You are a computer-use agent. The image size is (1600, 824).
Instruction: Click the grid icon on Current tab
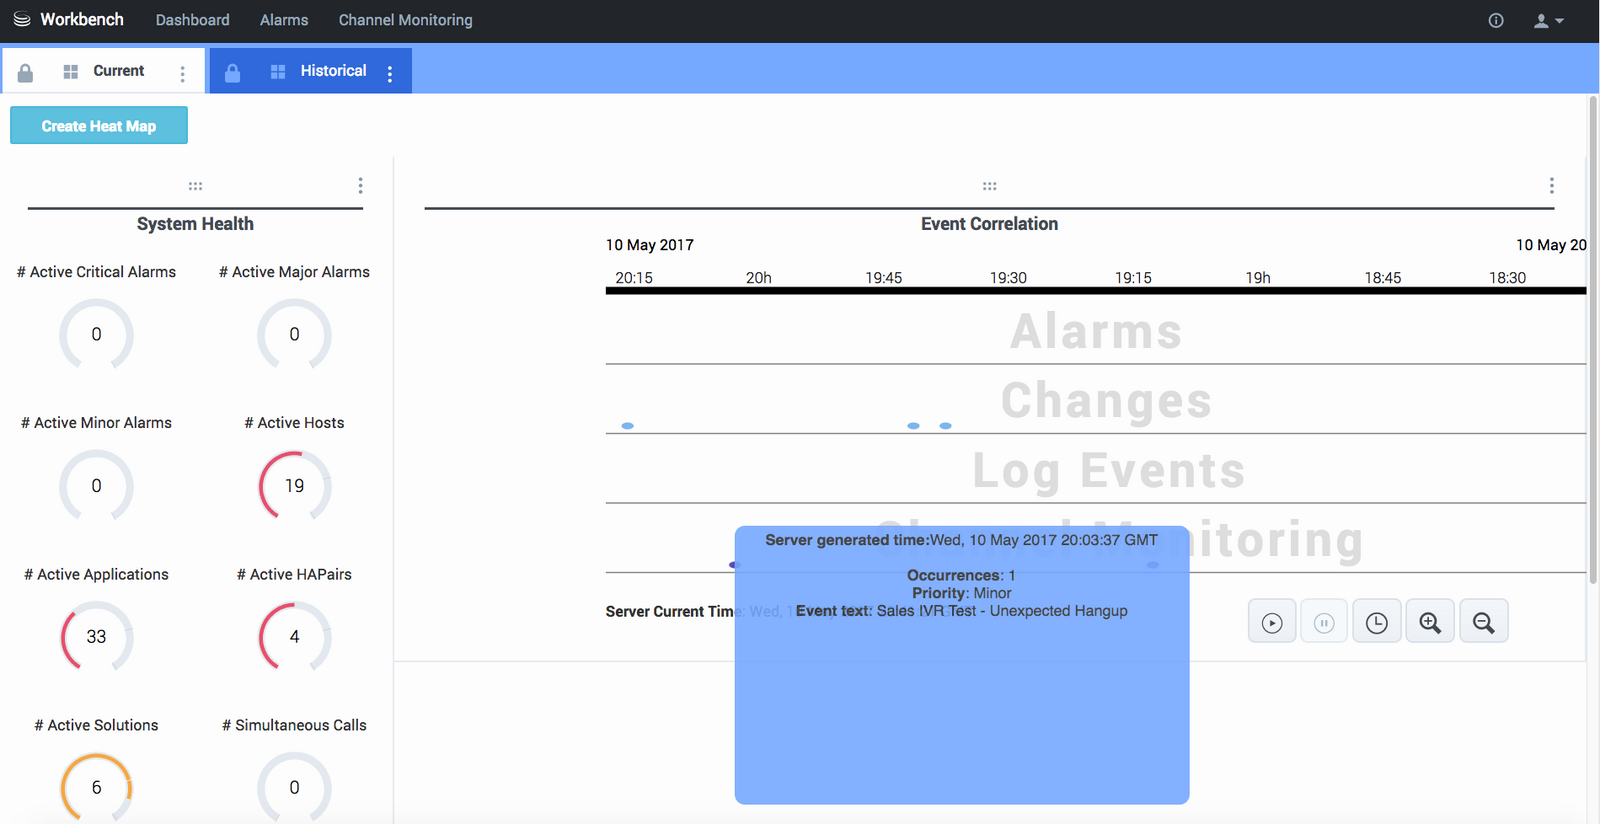click(x=71, y=72)
